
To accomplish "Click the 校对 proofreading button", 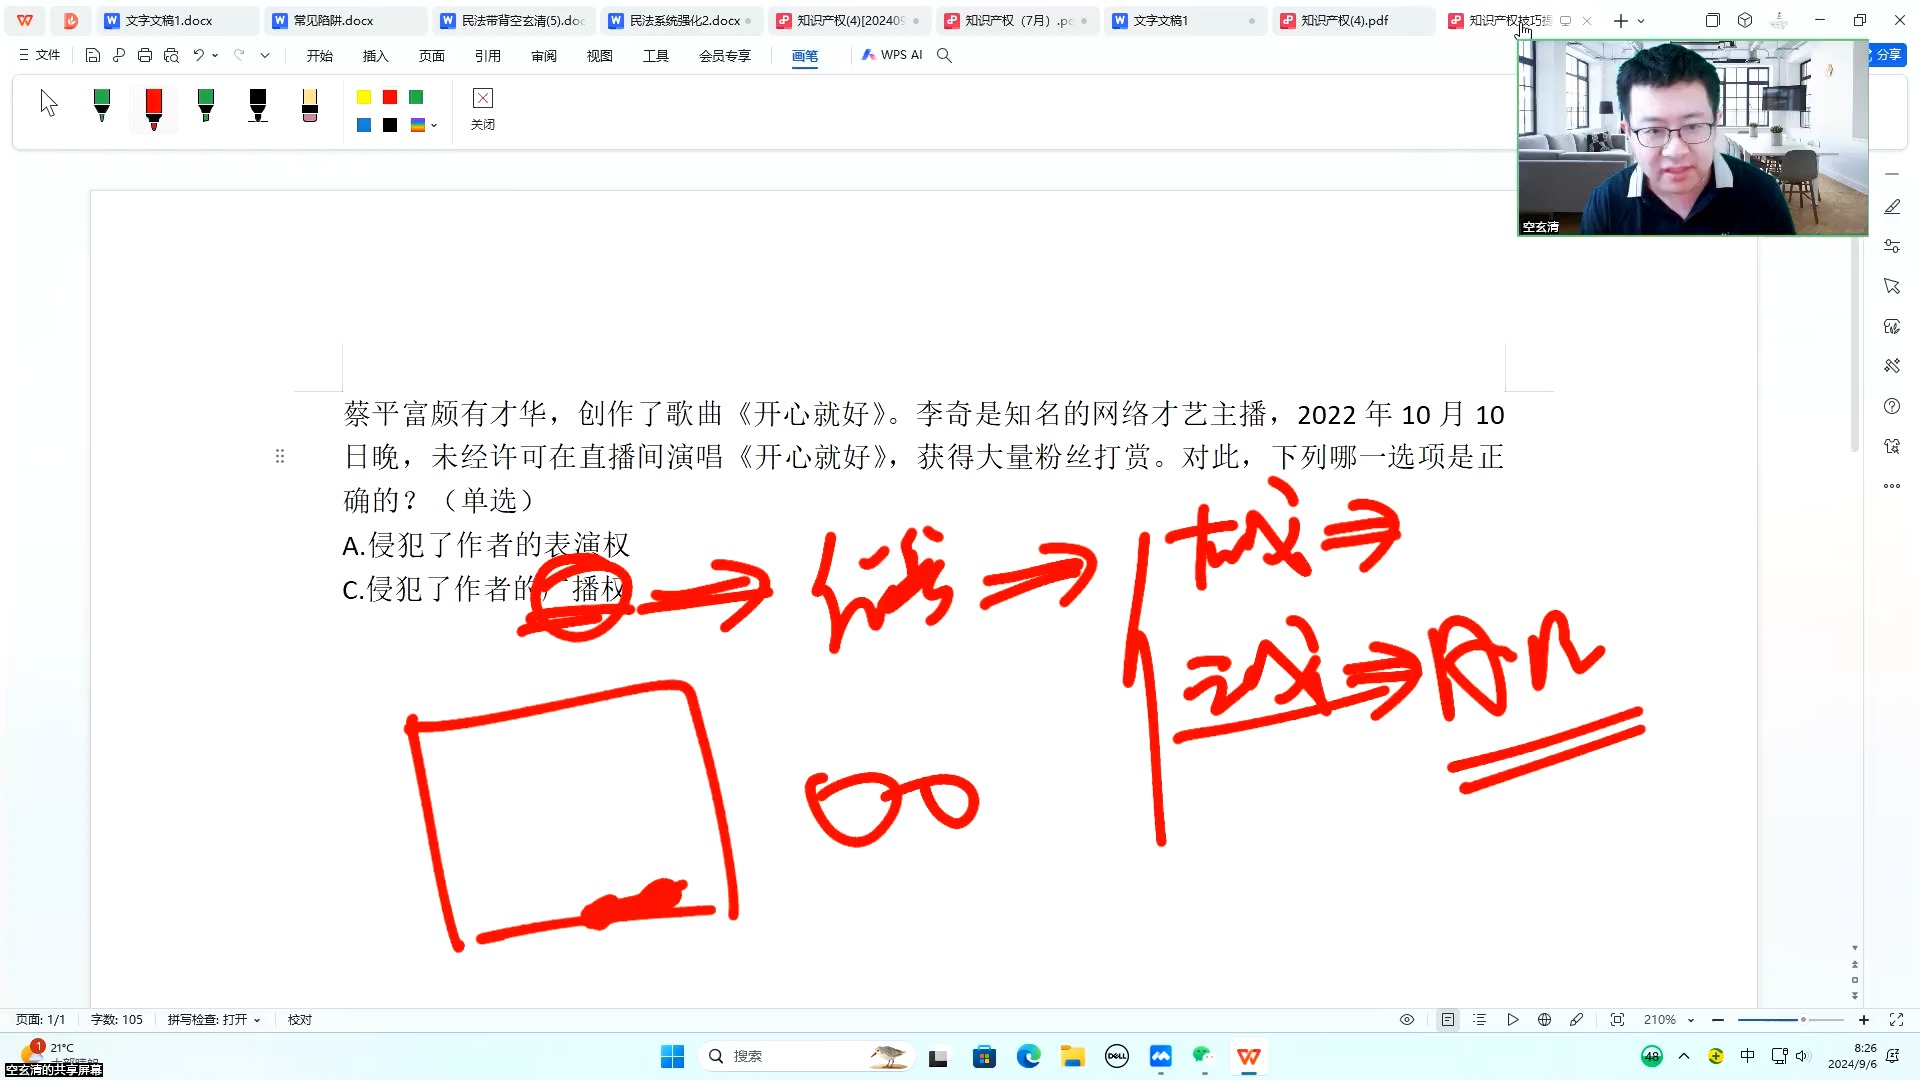I will pos(300,1020).
